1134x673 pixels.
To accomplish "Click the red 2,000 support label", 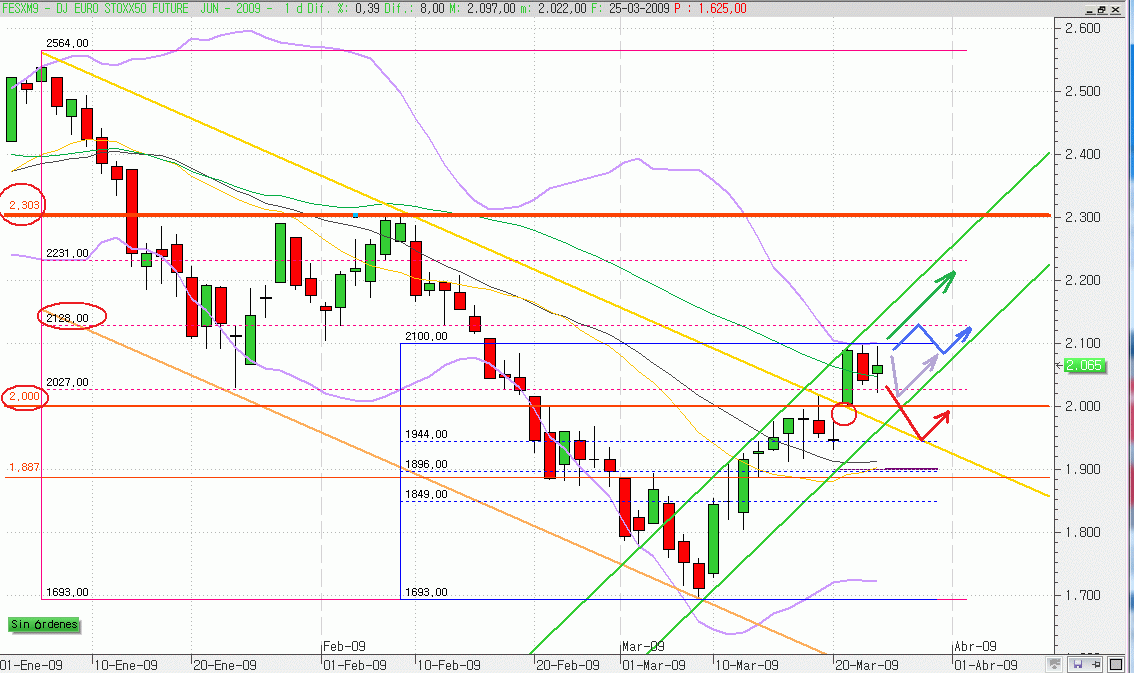I will click(x=24, y=396).
